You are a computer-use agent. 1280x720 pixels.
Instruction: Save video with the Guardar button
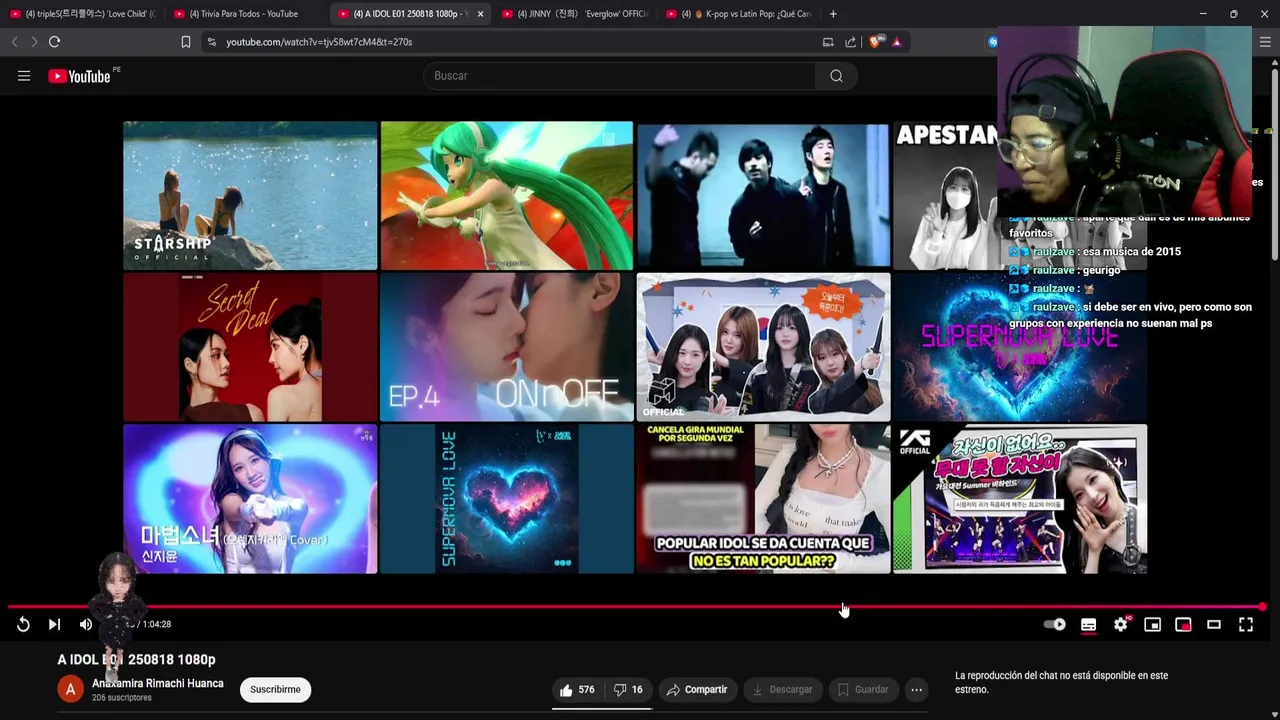point(863,689)
